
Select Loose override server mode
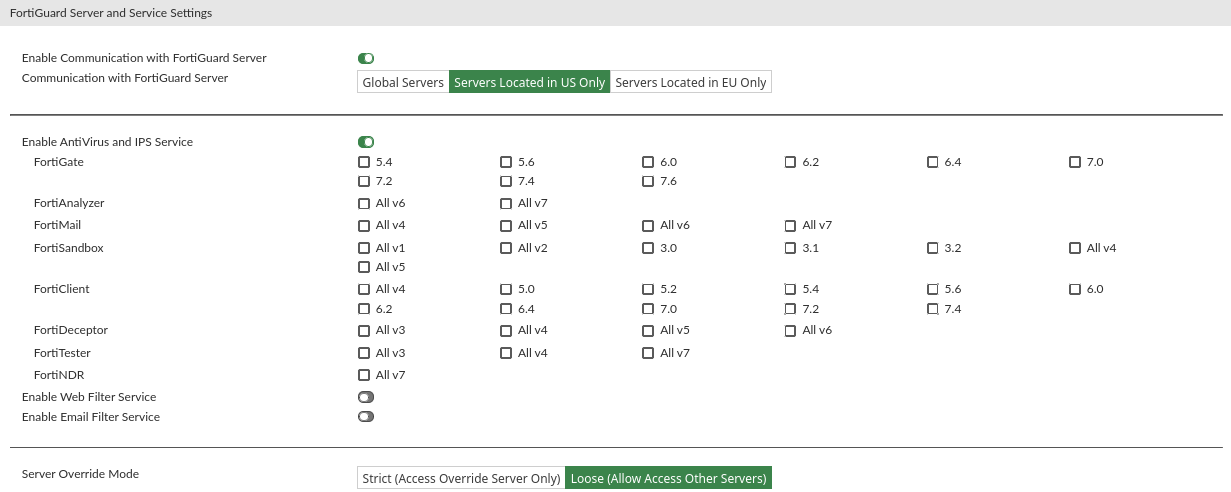tap(668, 479)
